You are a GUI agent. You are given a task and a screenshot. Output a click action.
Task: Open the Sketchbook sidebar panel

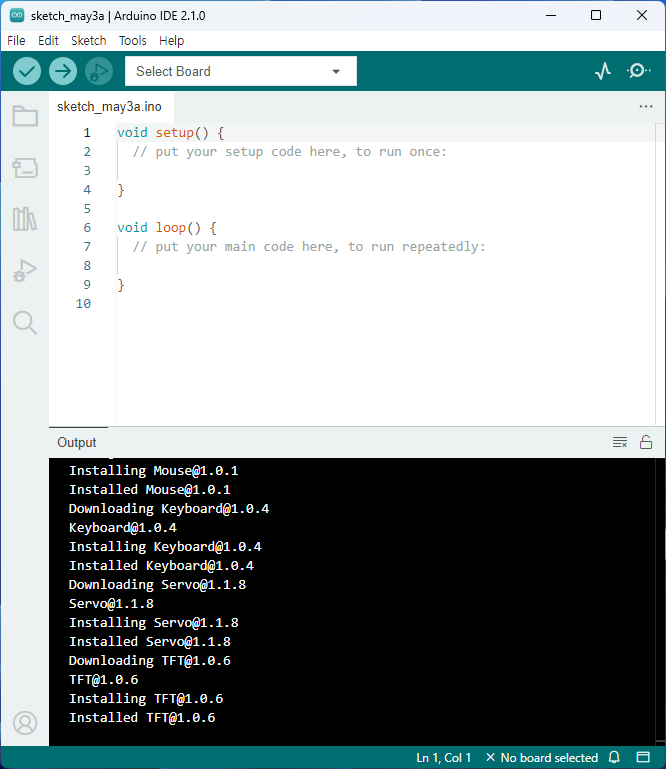[25, 116]
